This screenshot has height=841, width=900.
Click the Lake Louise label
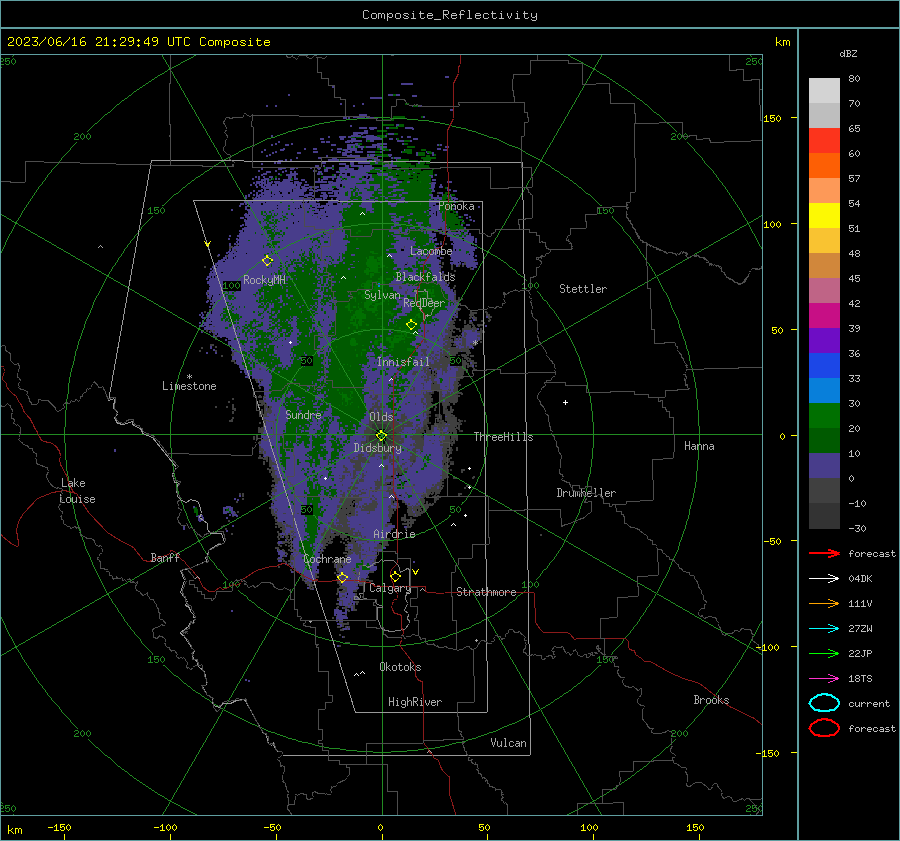tap(77, 491)
